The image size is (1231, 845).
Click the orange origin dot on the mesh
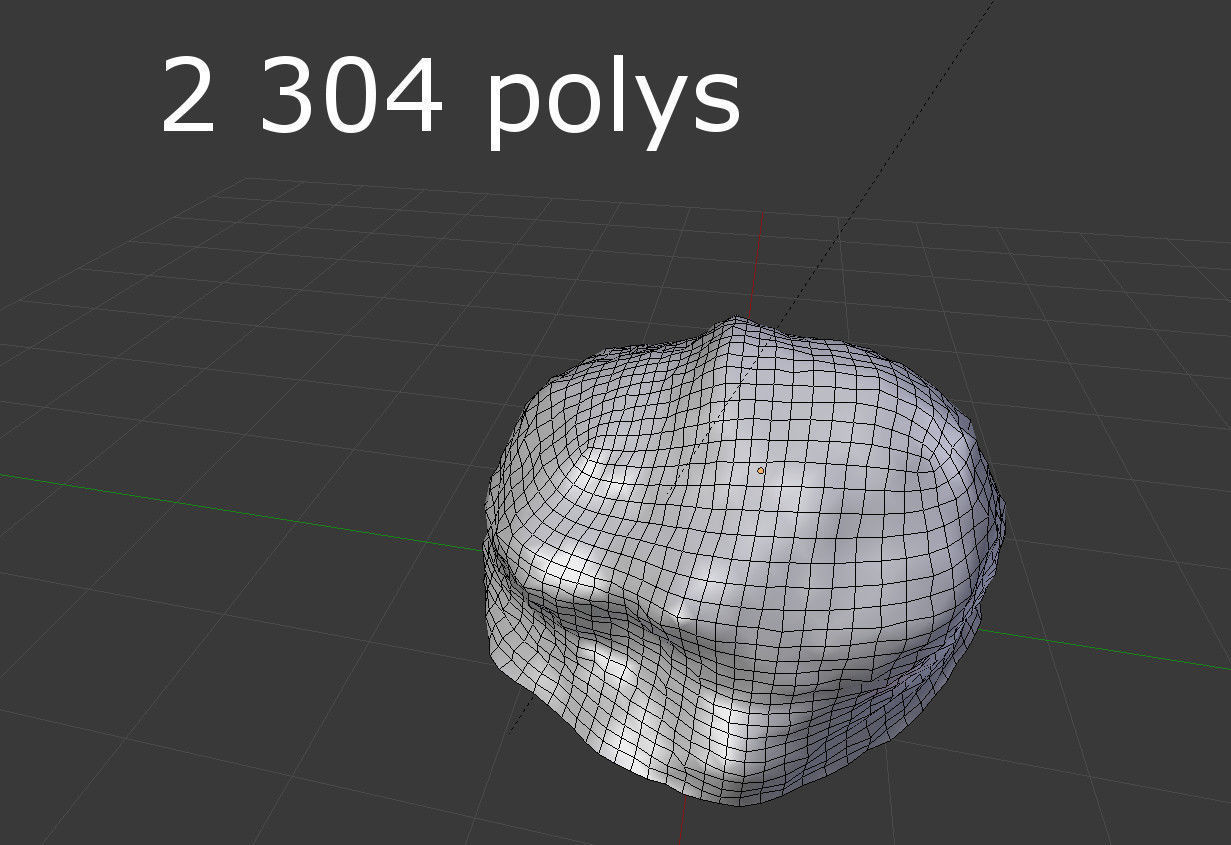761,470
